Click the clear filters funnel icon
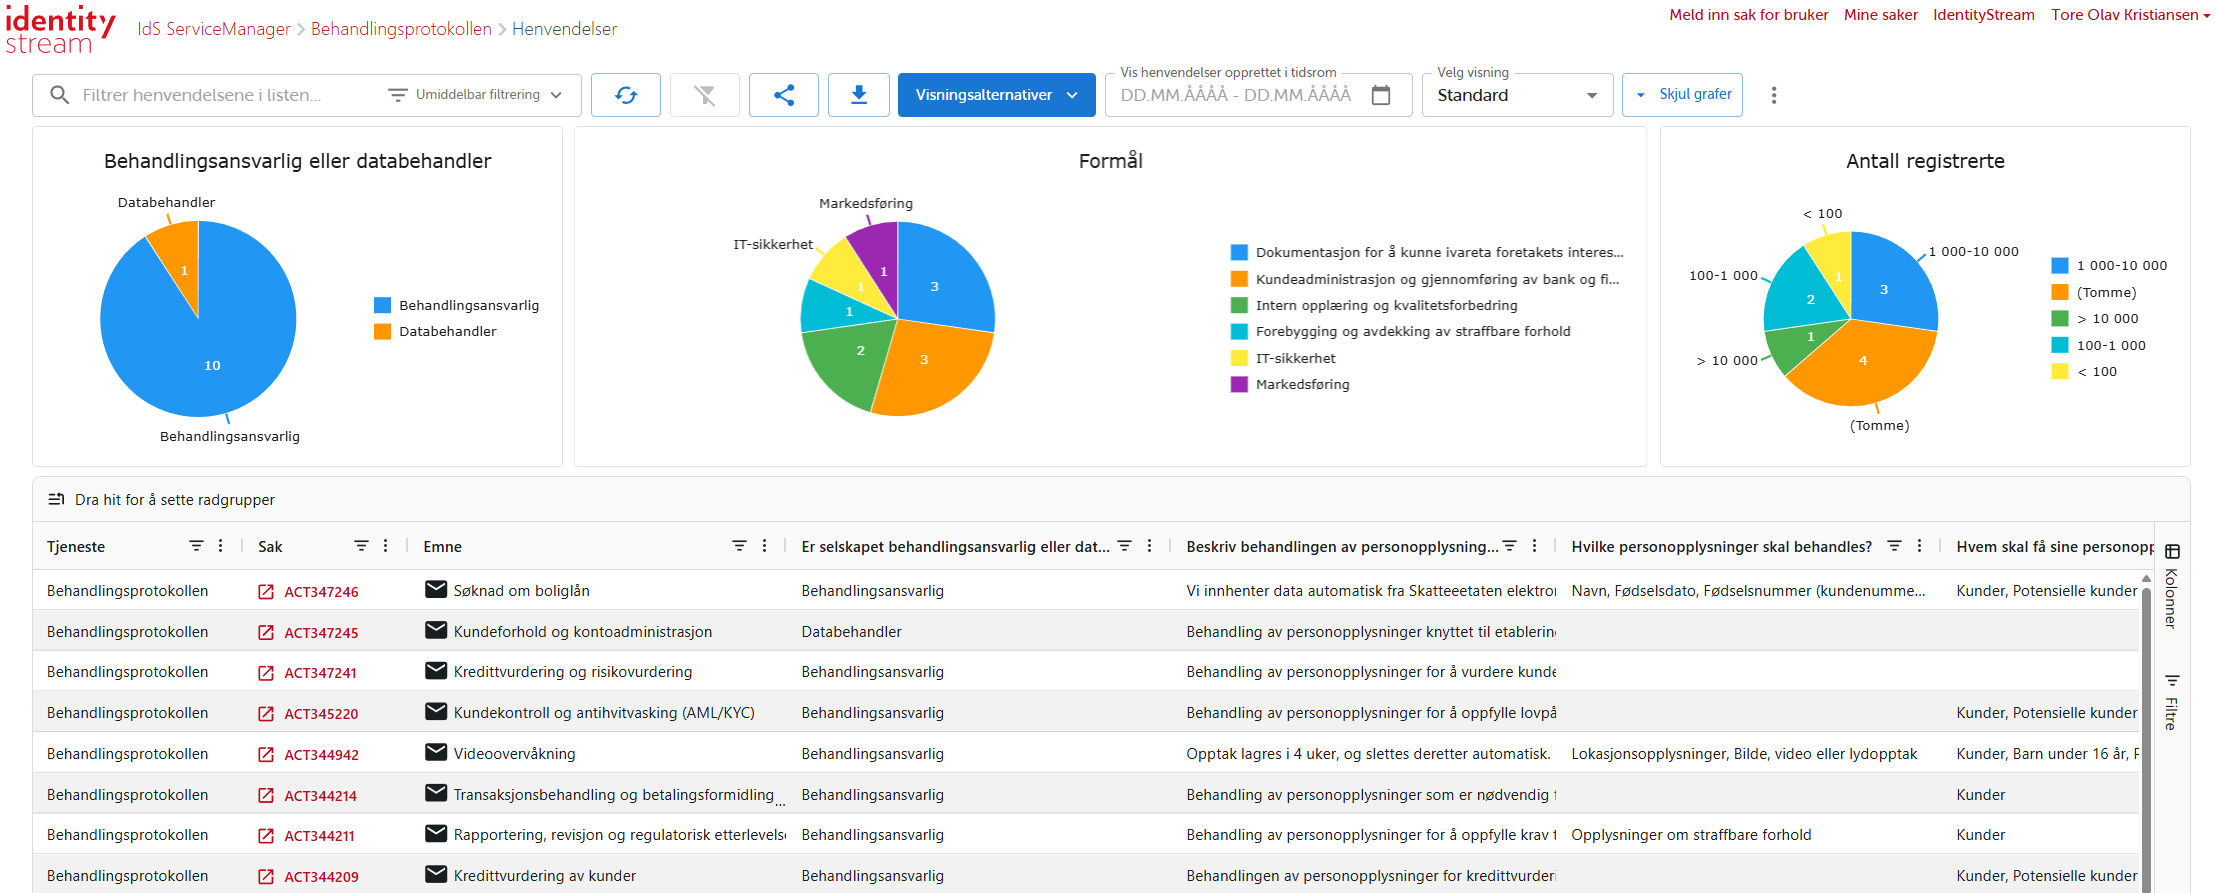Screen dimensions: 2216x893 point(705,95)
